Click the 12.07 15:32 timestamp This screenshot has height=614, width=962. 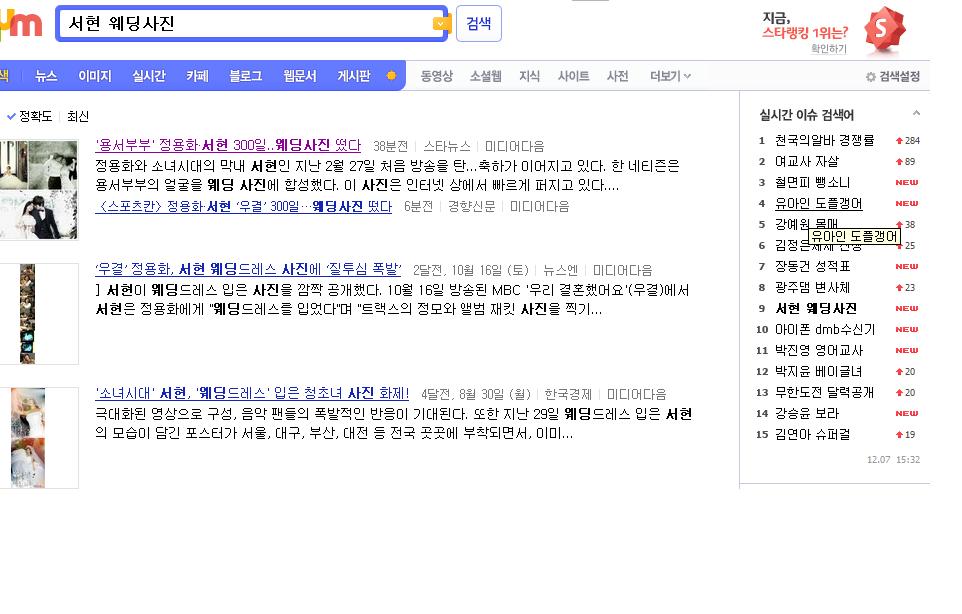[893, 459]
